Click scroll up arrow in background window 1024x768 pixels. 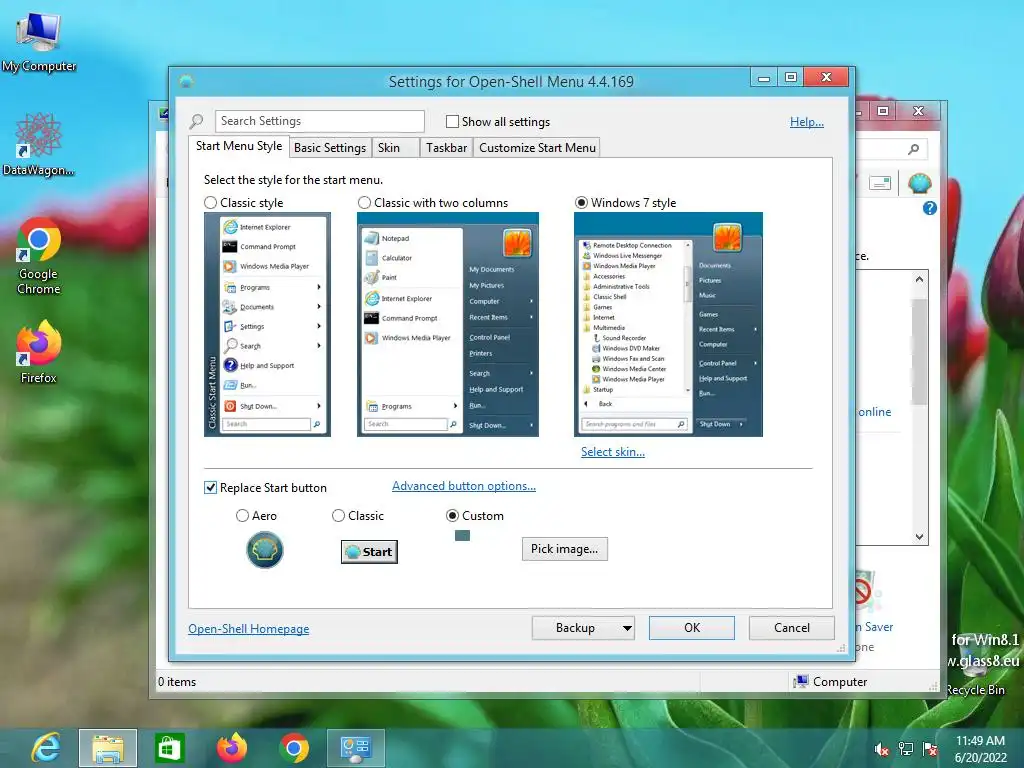click(x=920, y=280)
